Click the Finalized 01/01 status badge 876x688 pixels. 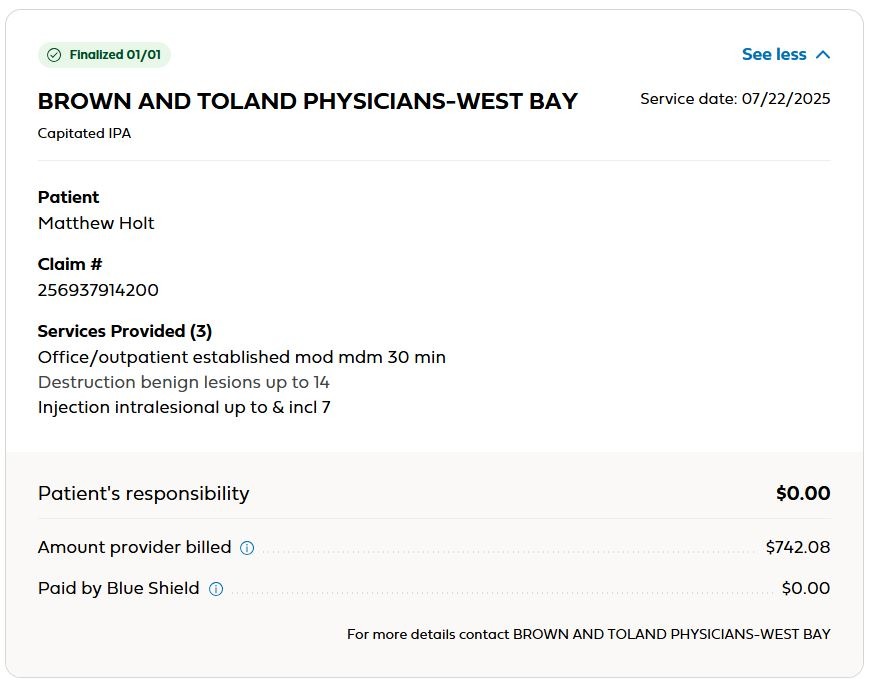tap(104, 55)
